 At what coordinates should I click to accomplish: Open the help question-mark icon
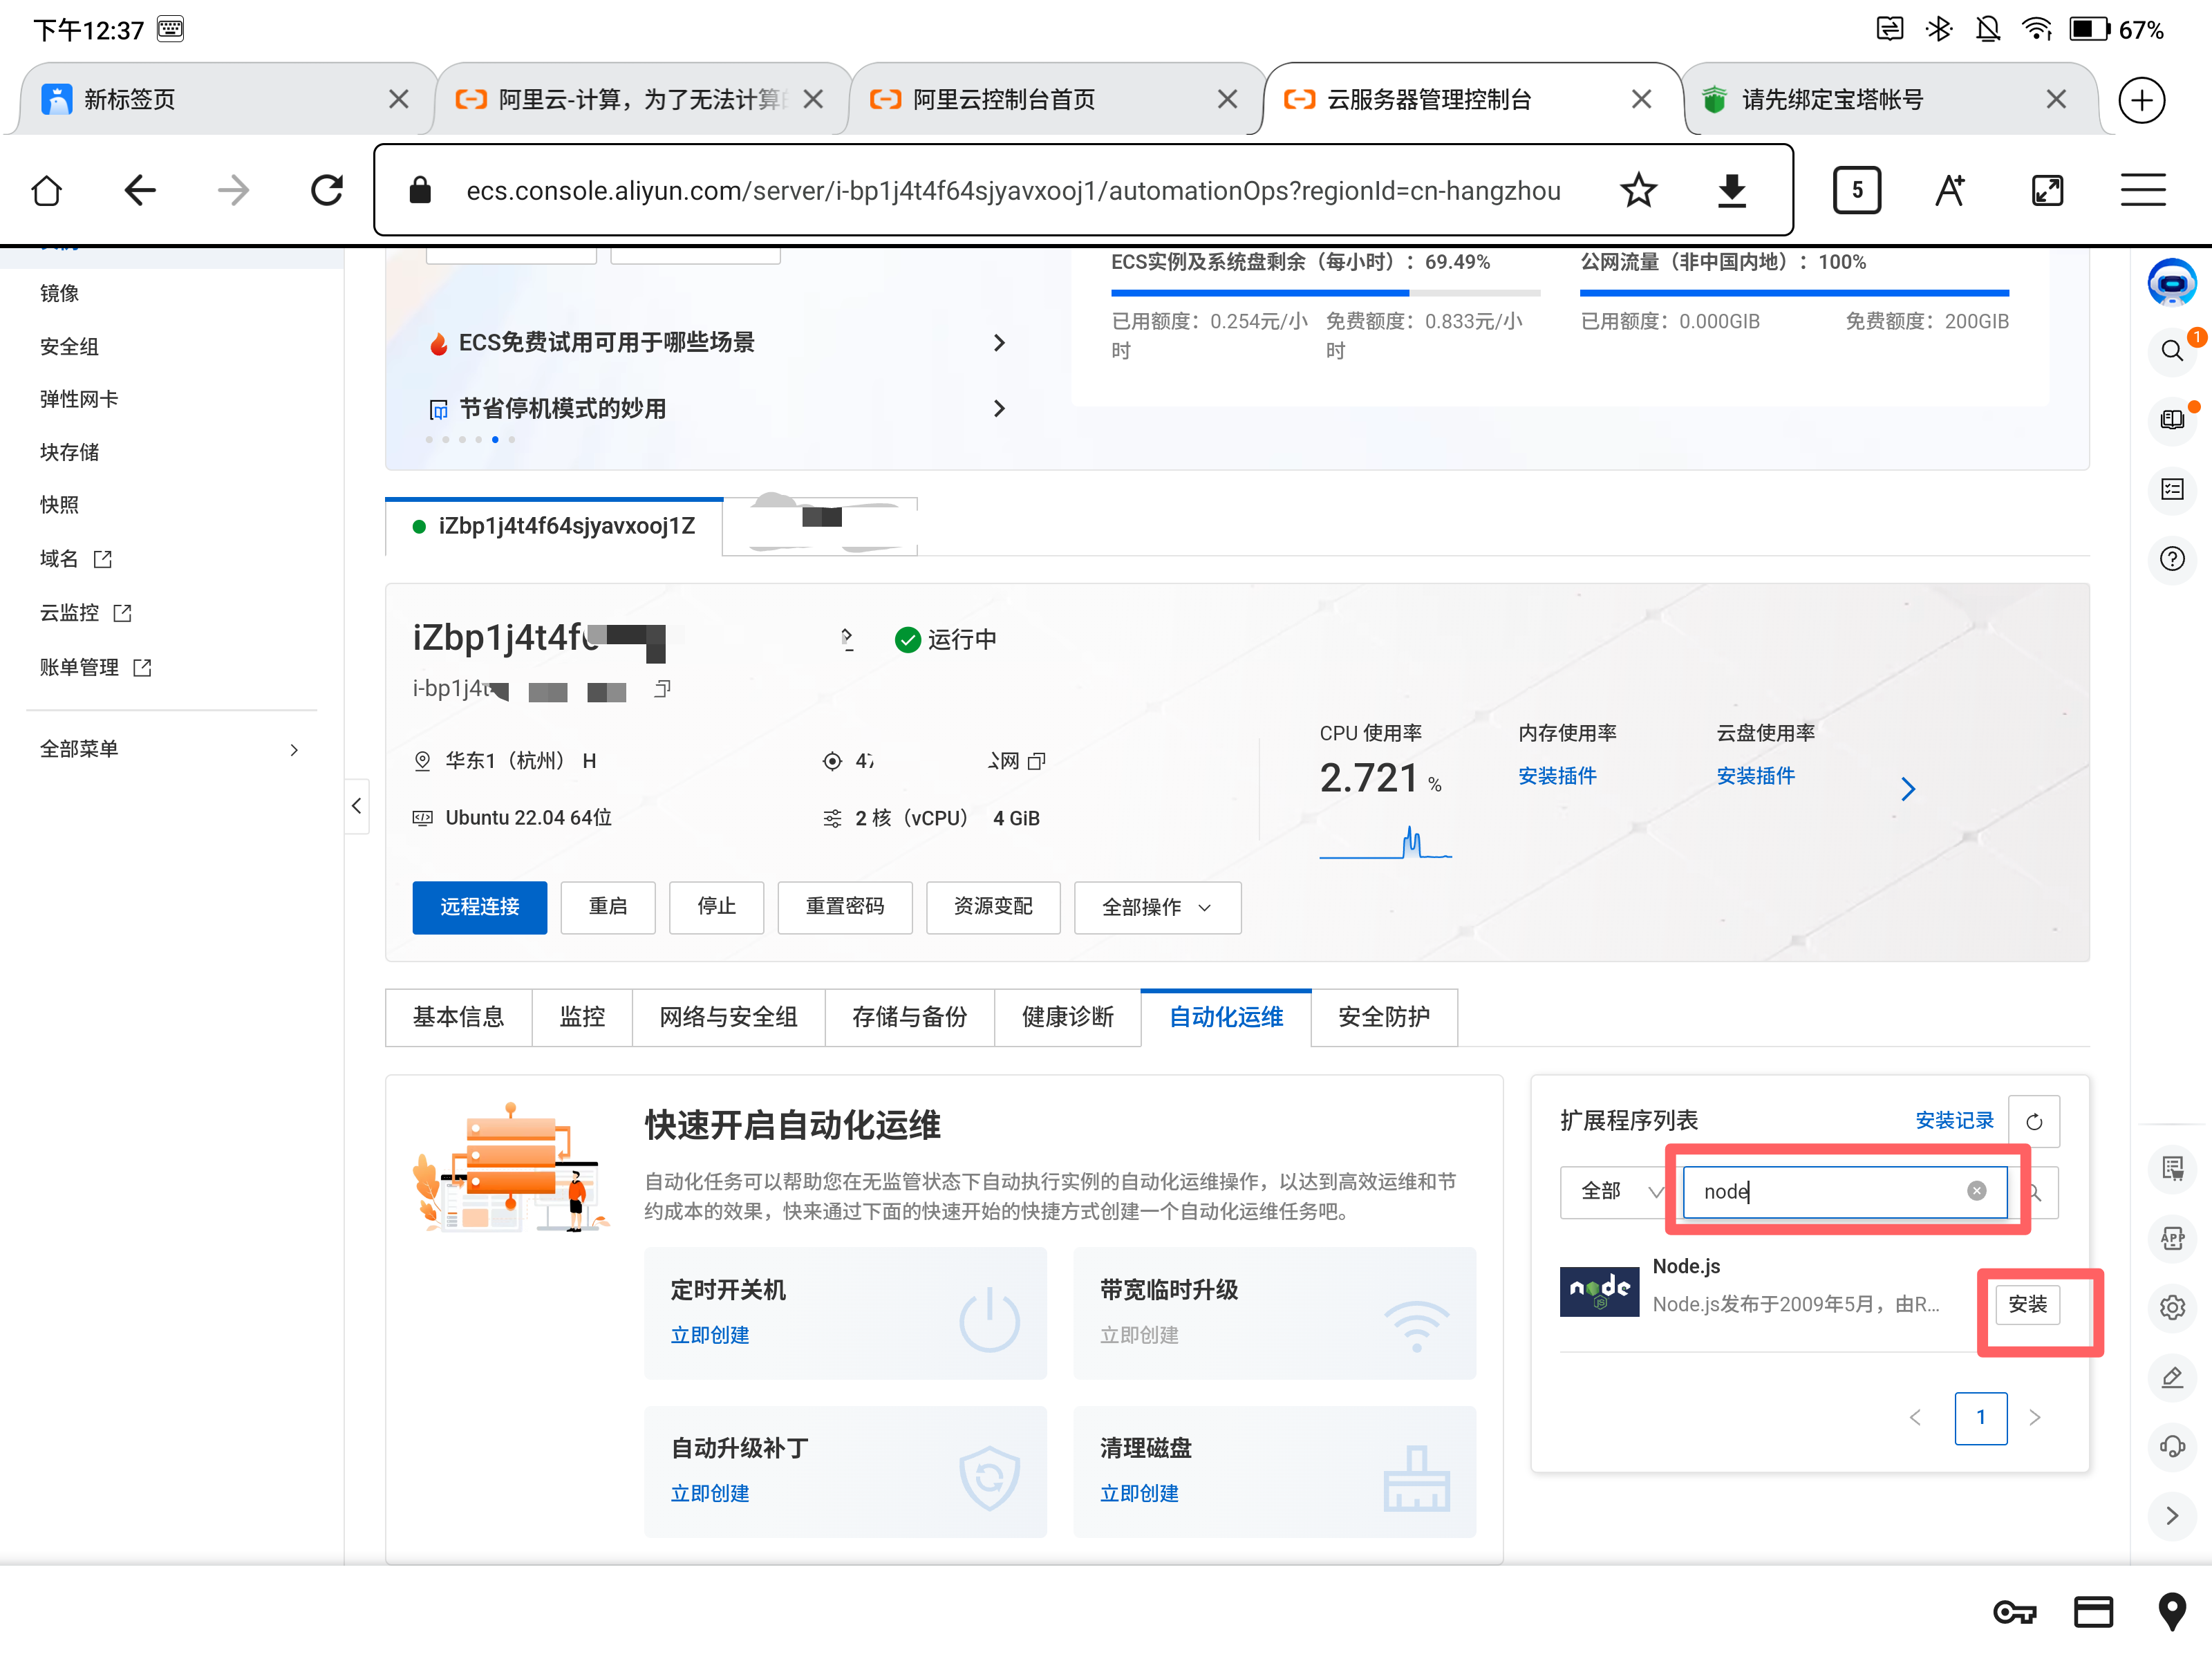click(2172, 560)
